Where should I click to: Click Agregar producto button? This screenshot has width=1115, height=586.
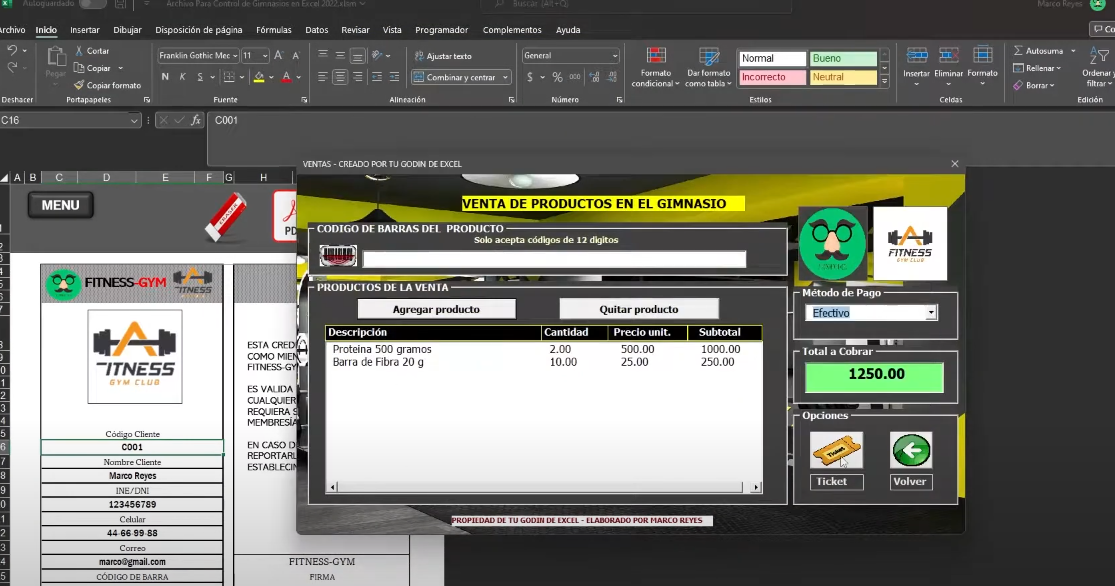pyautogui.click(x=437, y=309)
